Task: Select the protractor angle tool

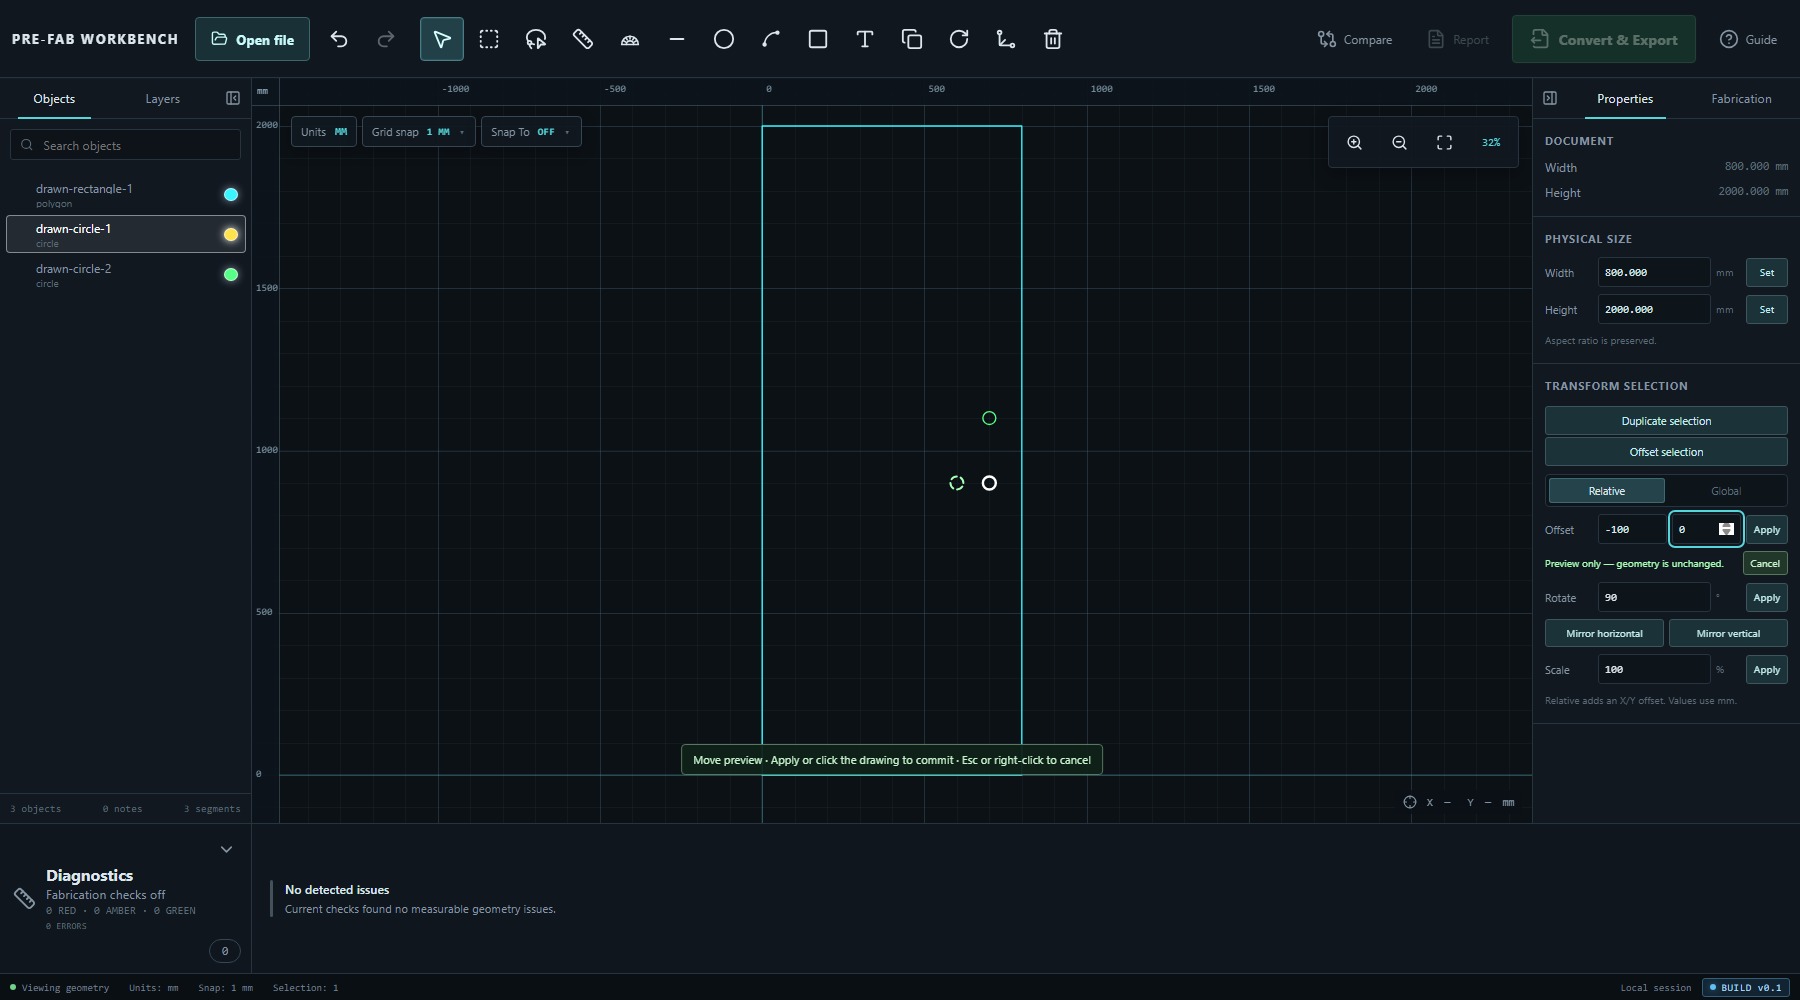Action: pyautogui.click(x=630, y=39)
